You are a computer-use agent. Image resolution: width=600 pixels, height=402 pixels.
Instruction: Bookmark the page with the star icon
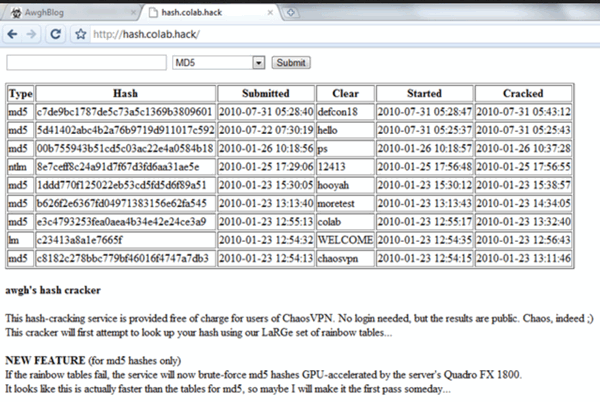coord(80,34)
